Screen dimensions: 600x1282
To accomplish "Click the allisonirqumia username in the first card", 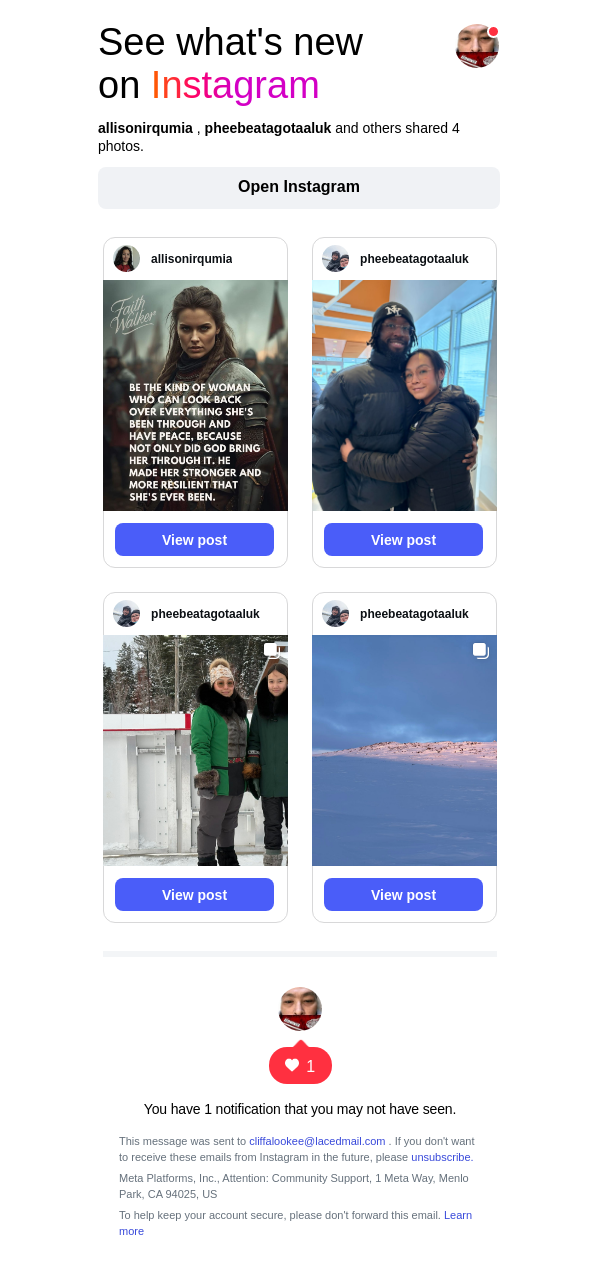I will tap(192, 259).
